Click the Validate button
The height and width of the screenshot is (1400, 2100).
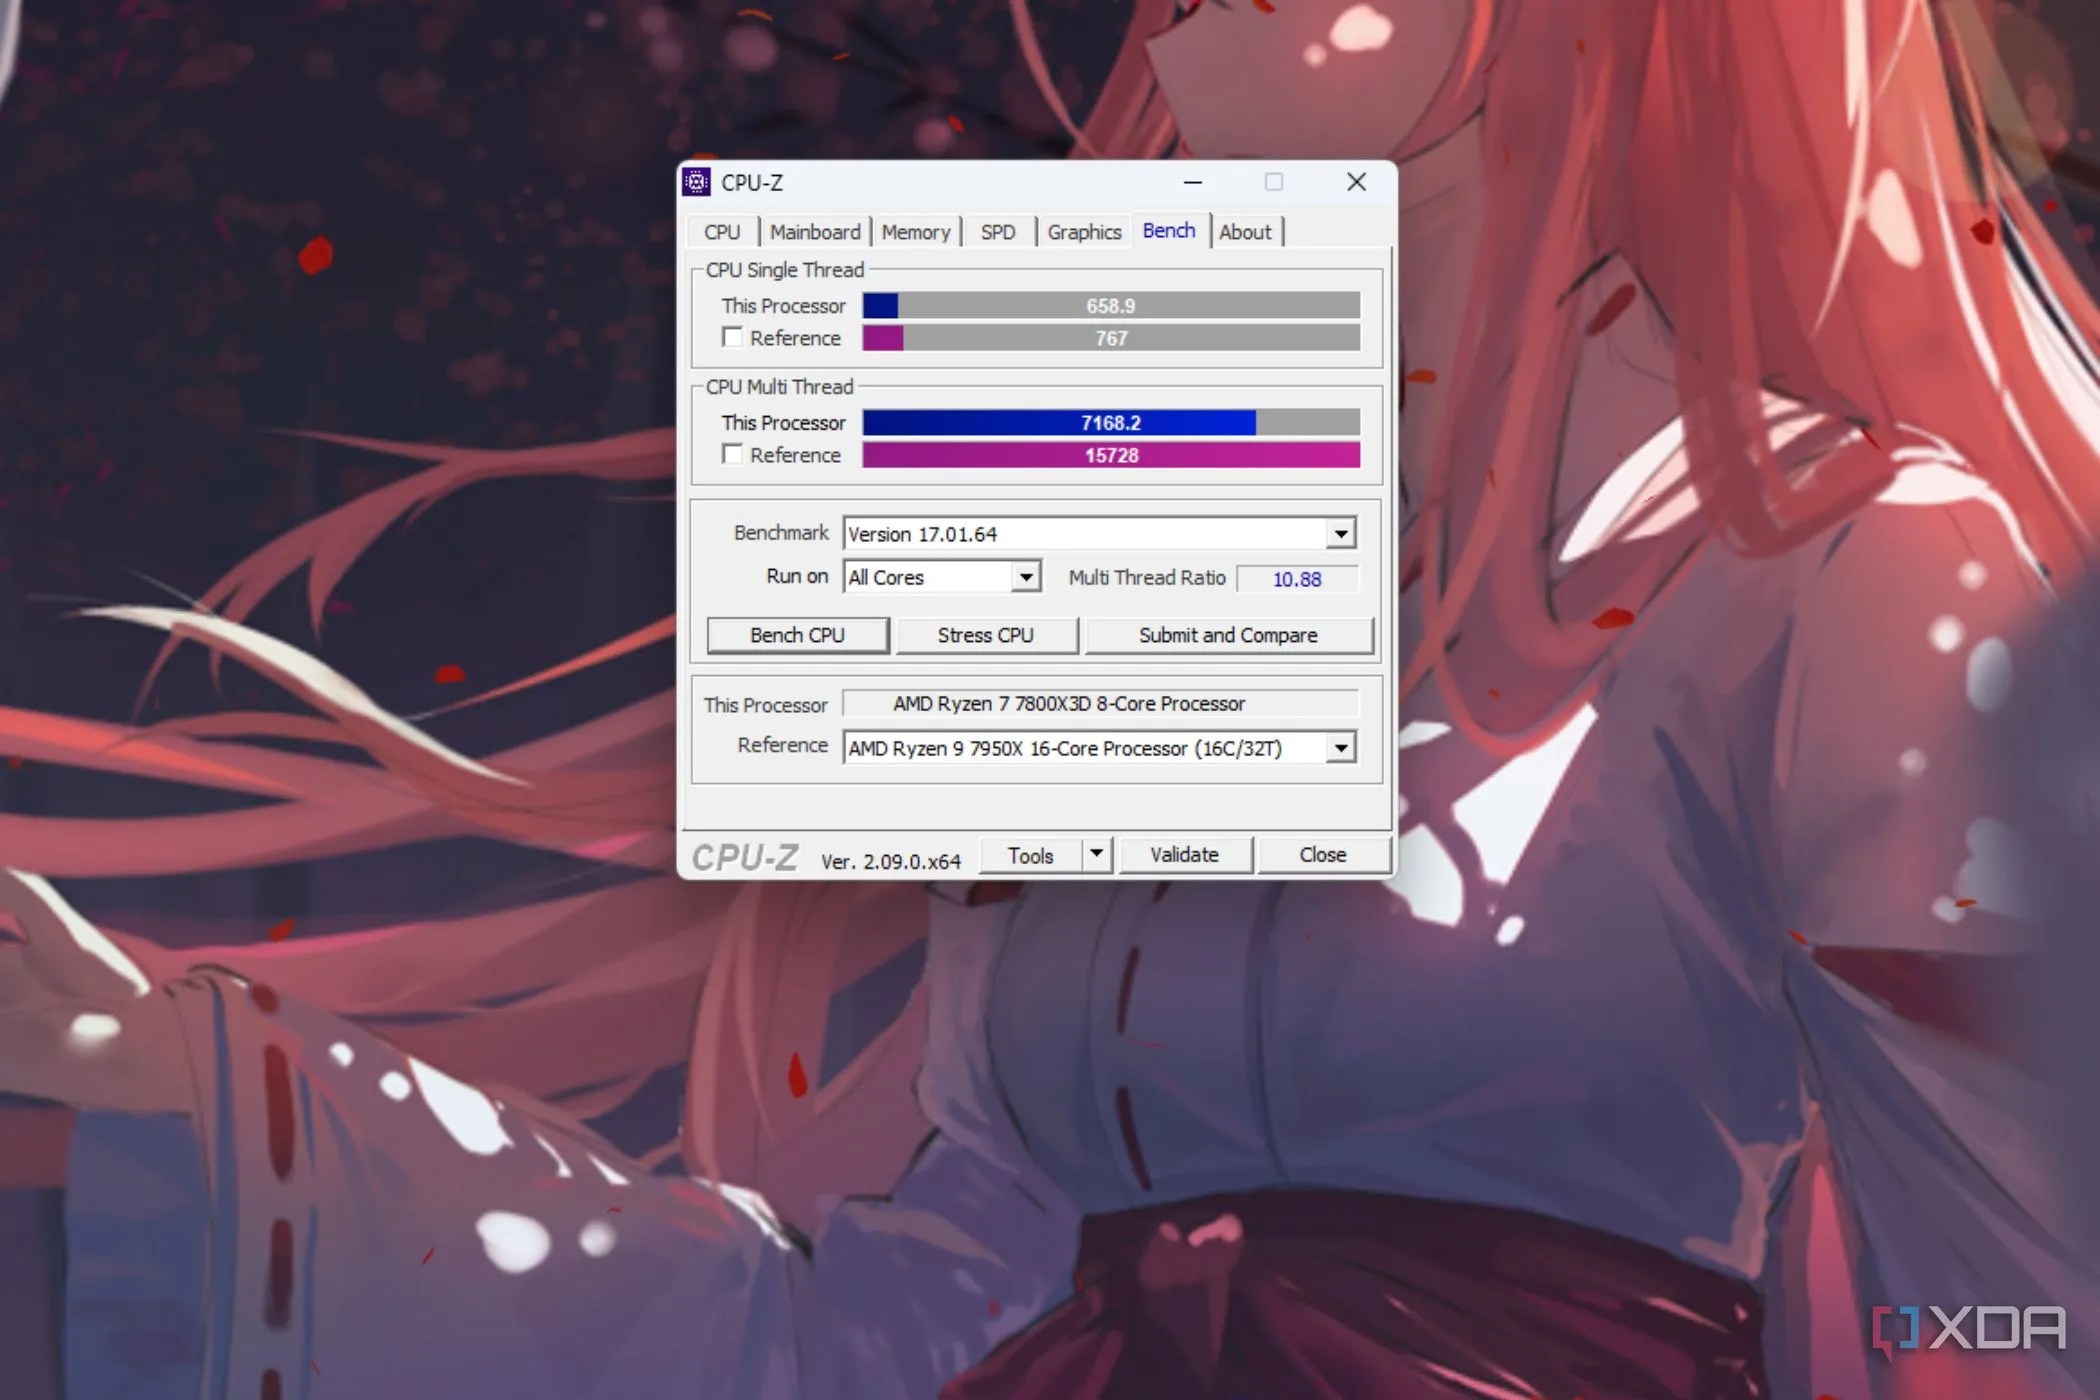[1184, 855]
